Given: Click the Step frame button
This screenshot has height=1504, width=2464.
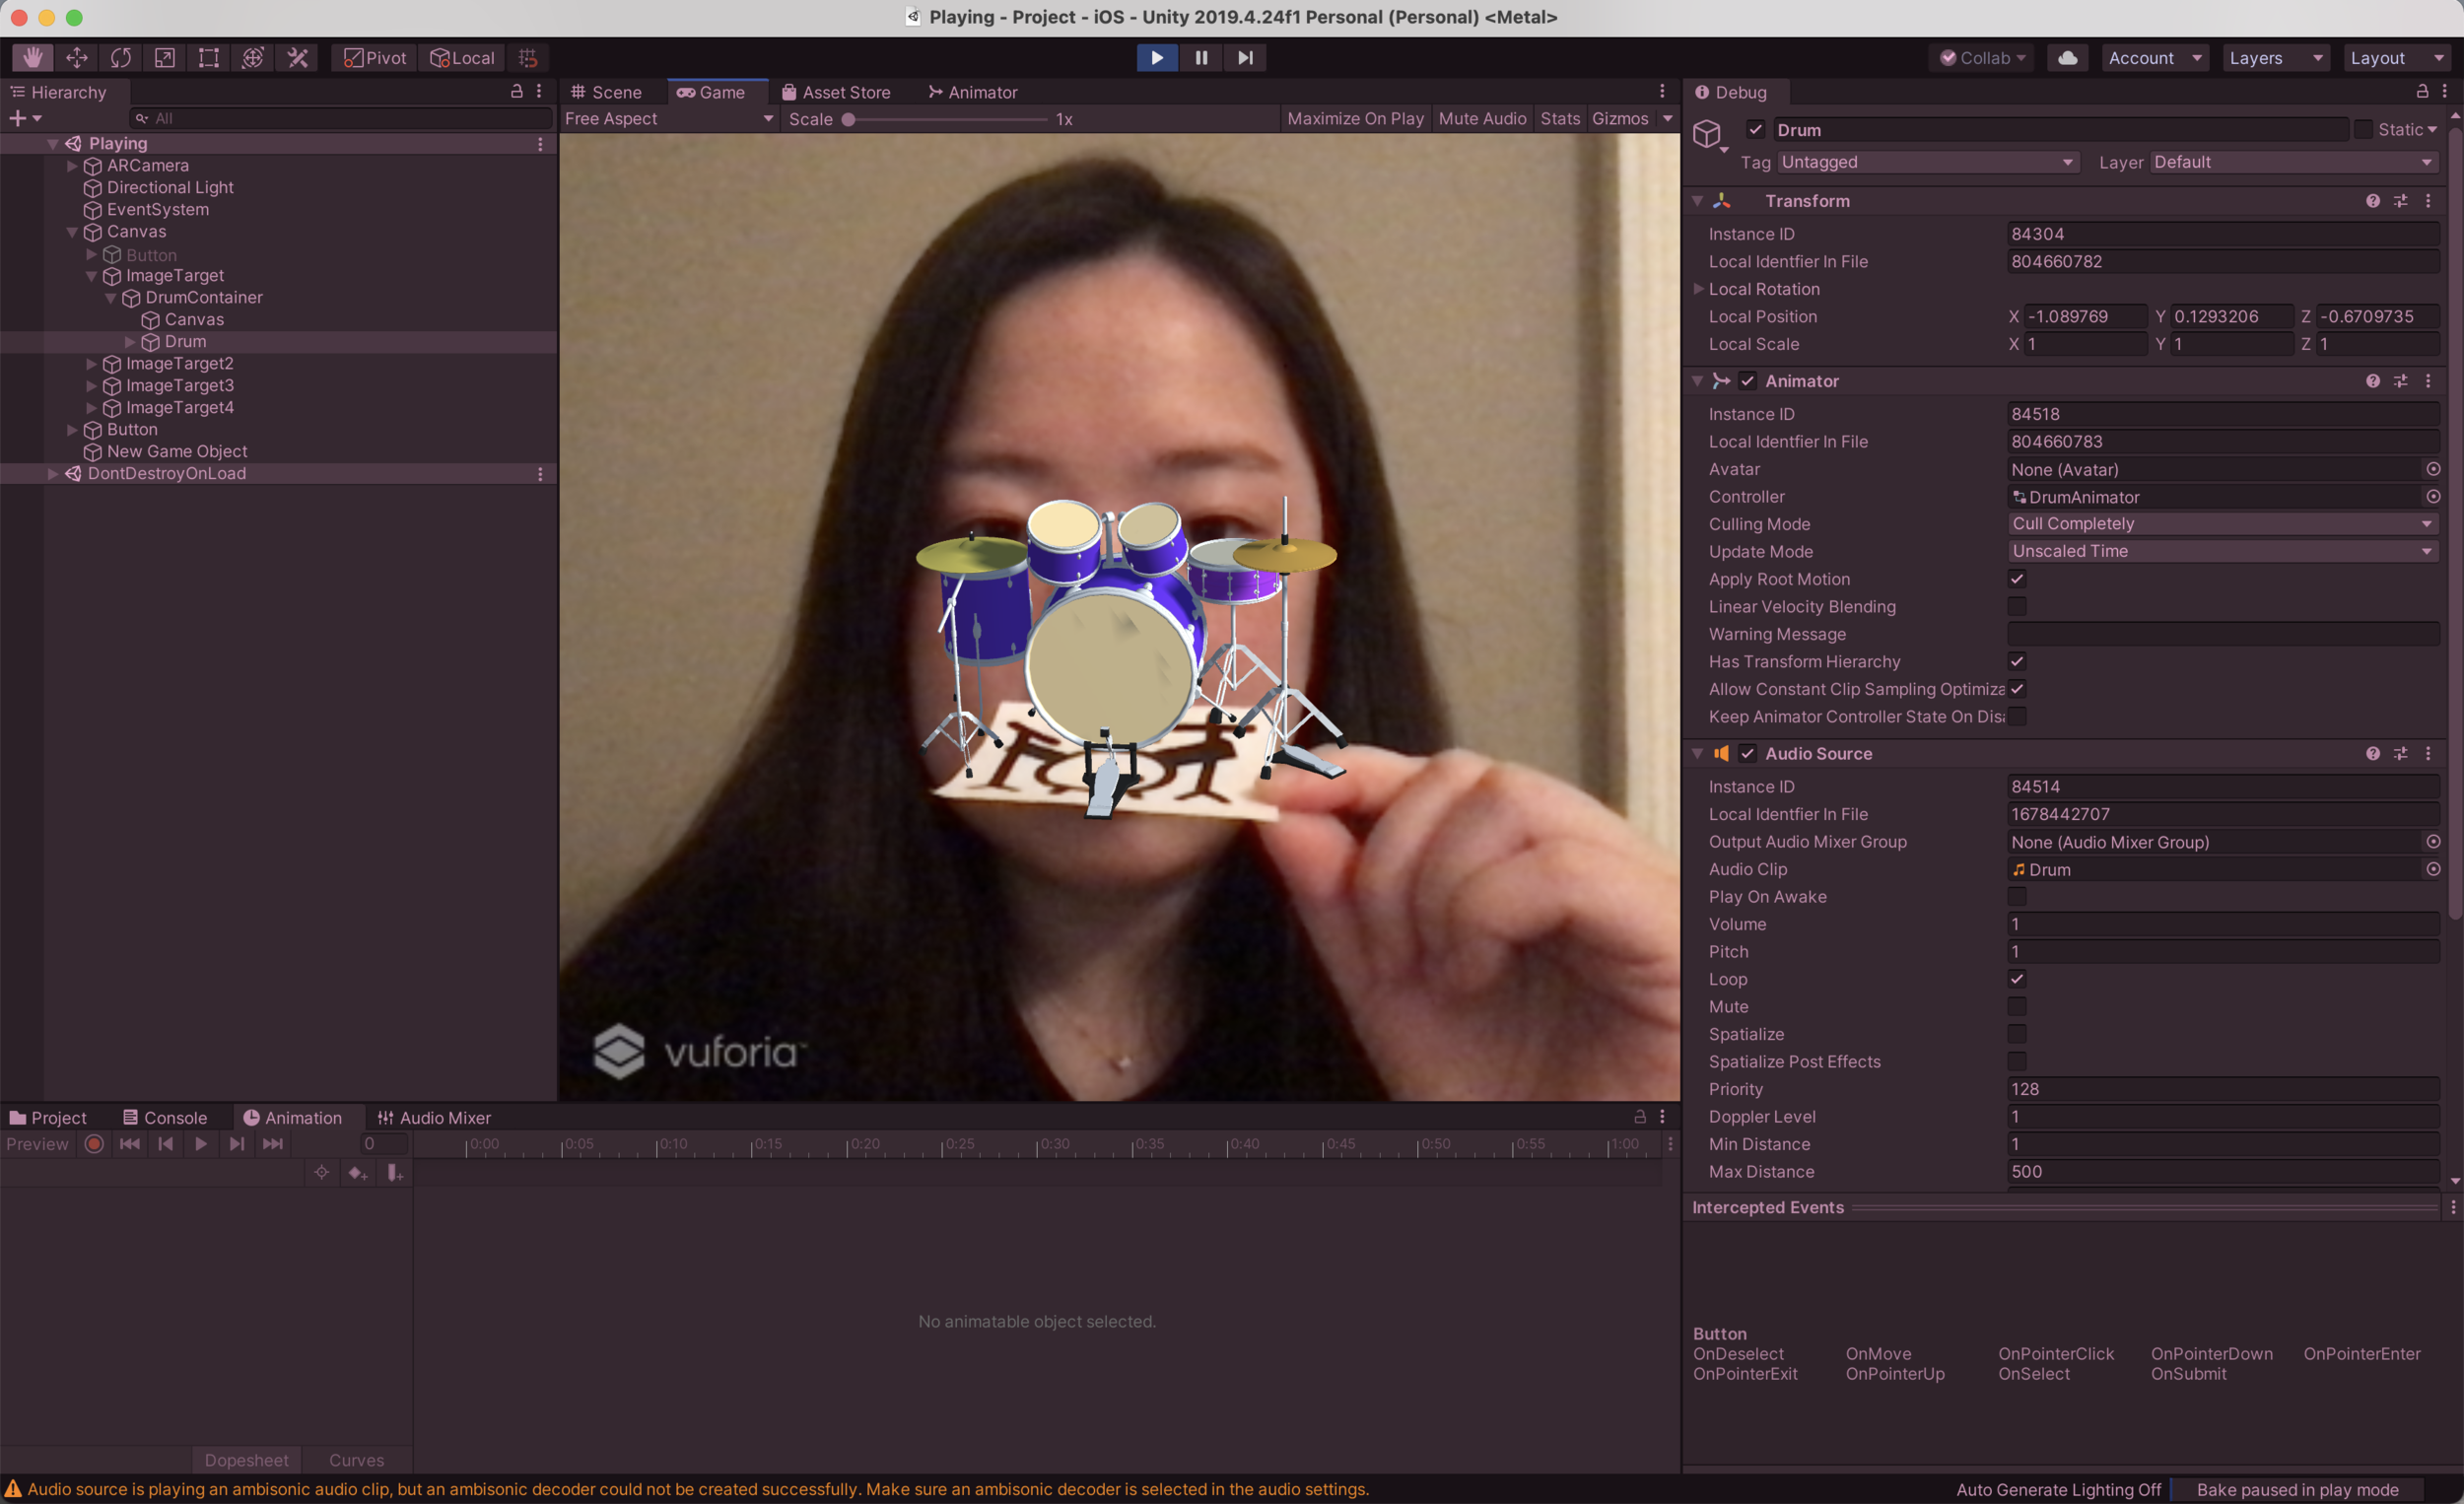Looking at the screenshot, I should coord(1245,58).
